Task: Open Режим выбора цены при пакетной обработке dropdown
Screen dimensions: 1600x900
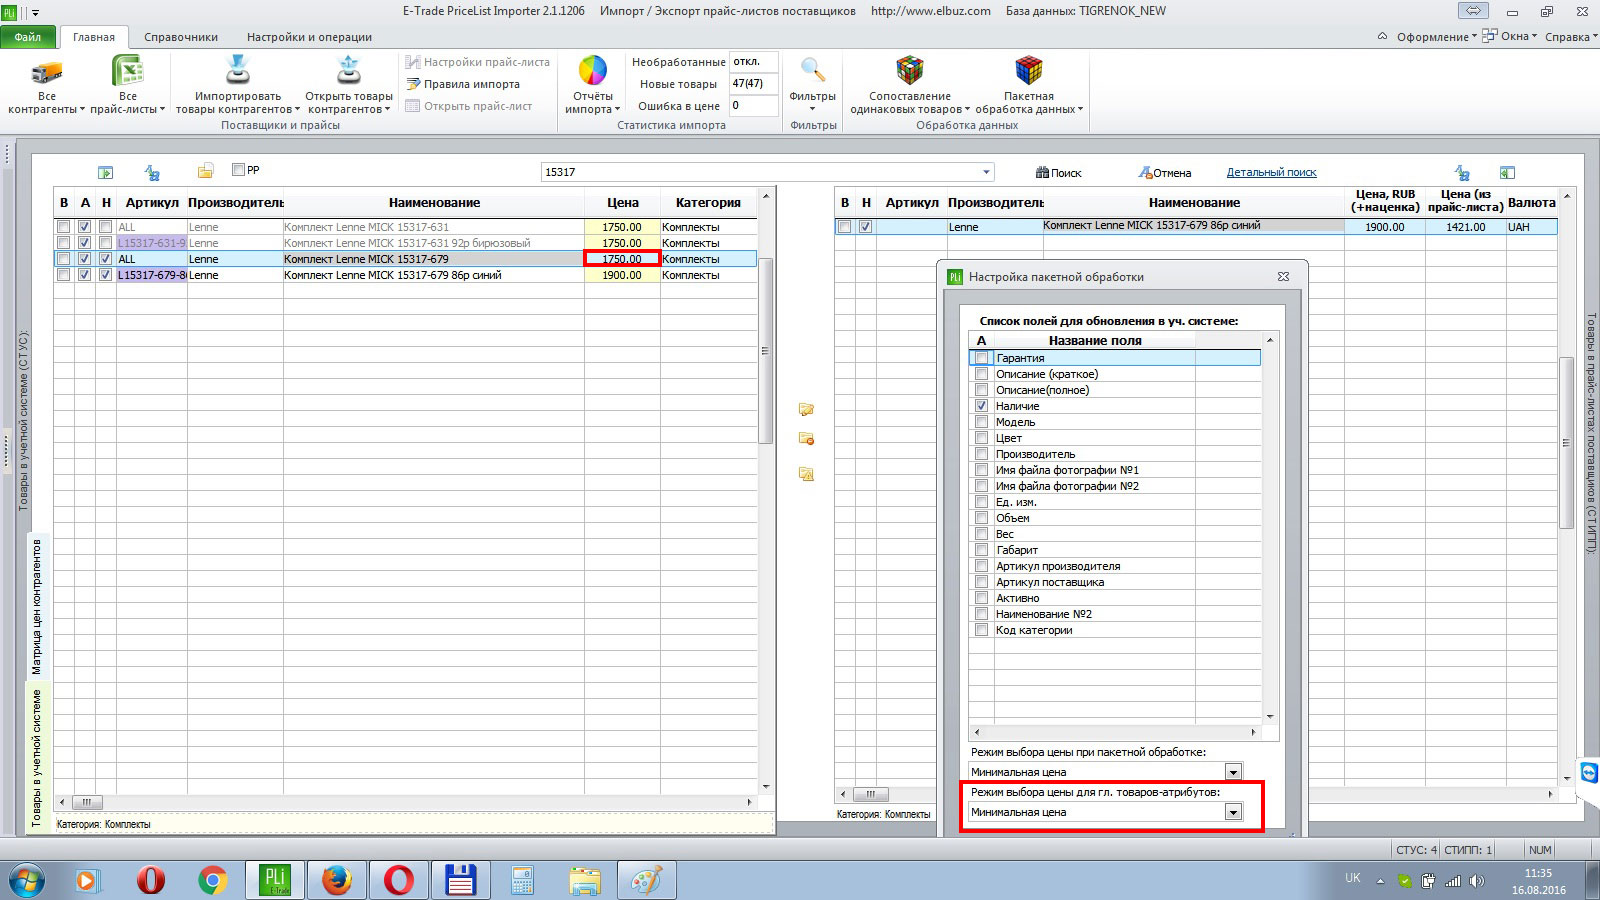Action: (x=1233, y=772)
